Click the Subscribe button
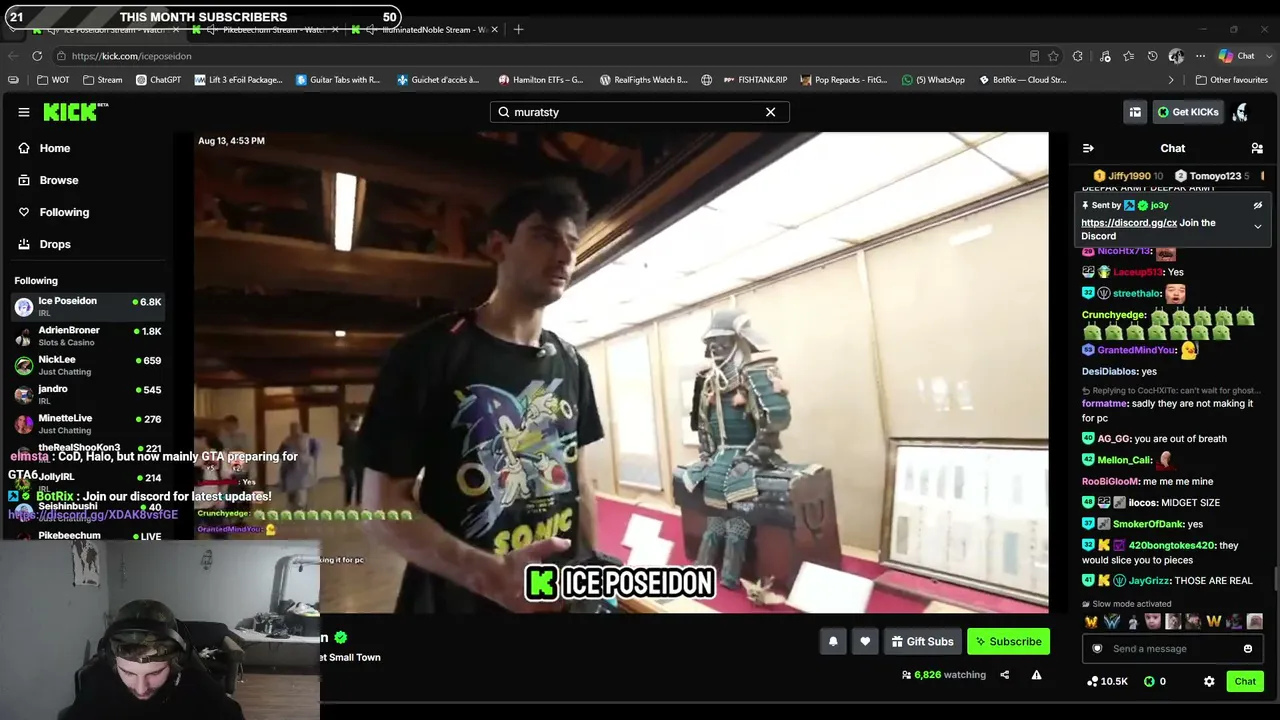The height and width of the screenshot is (720, 1280). 1008,642
